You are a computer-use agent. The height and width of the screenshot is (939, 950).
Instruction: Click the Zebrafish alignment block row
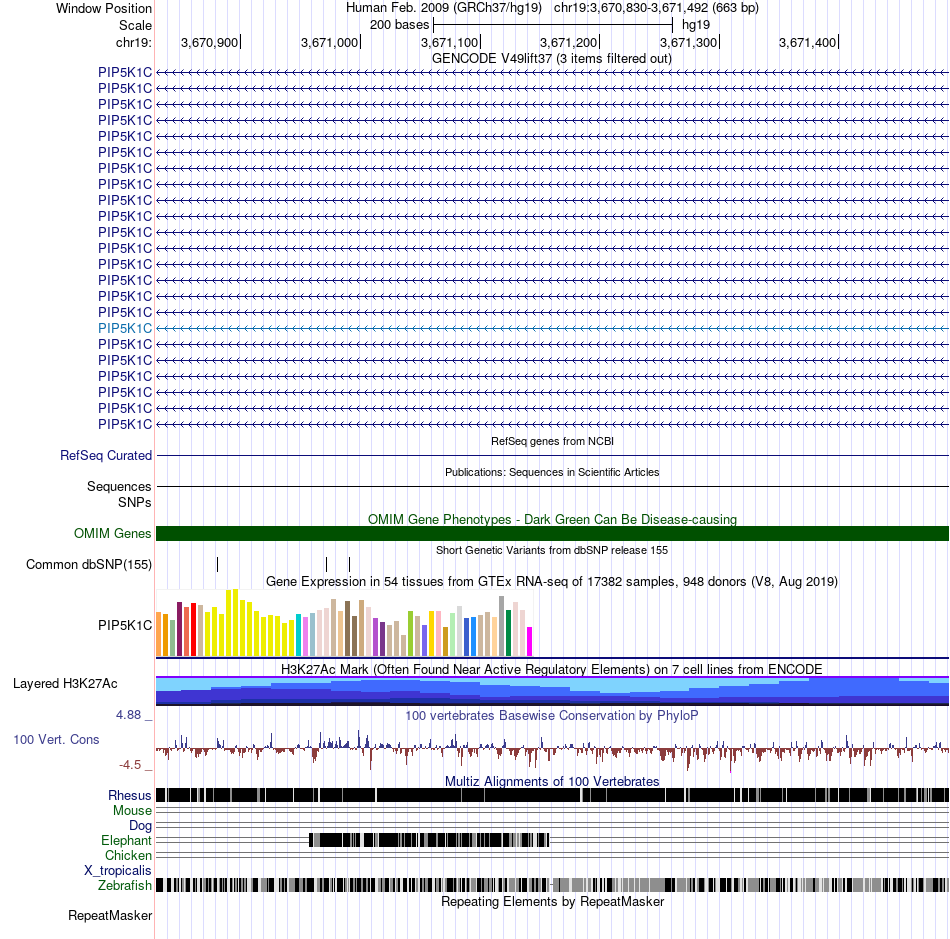click(x=553, y=885)
